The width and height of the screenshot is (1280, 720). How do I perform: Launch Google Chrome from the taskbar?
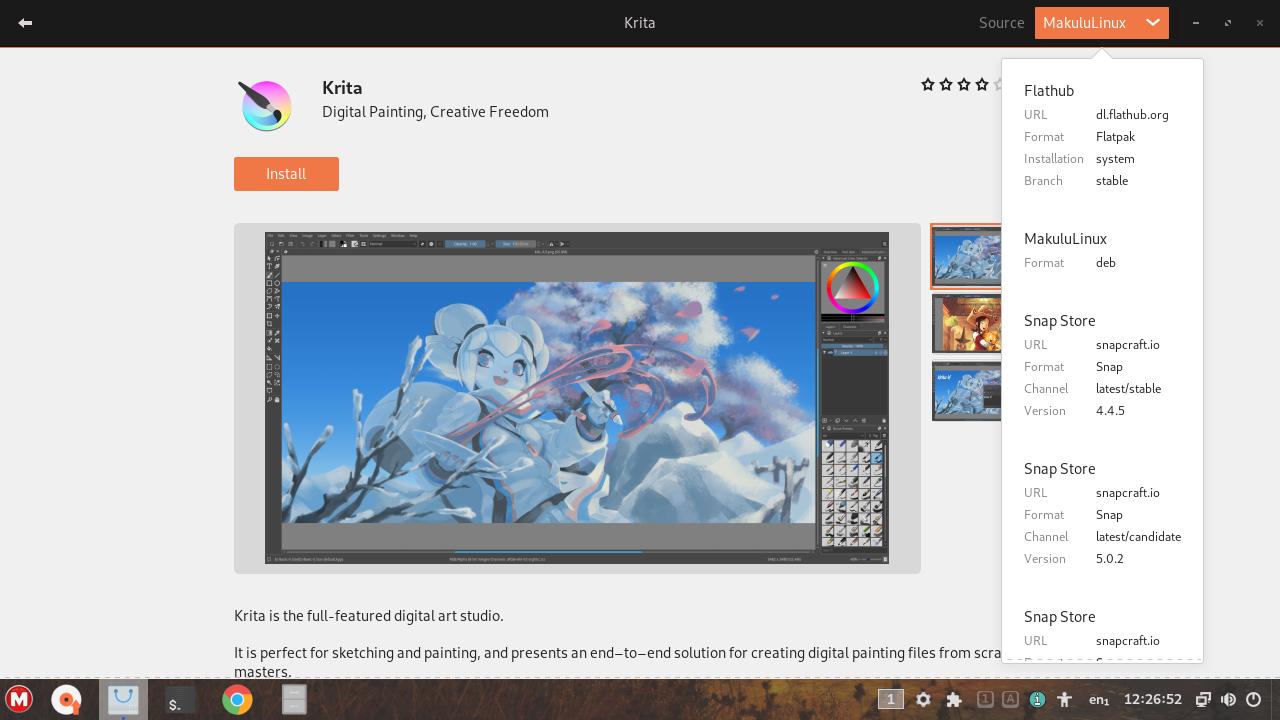[x=237, y=699]
